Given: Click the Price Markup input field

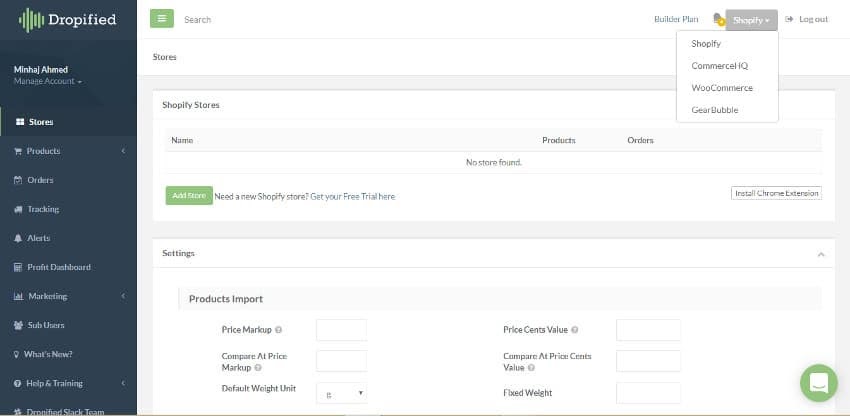Looking at the screenshot, I should coord(341,330).
